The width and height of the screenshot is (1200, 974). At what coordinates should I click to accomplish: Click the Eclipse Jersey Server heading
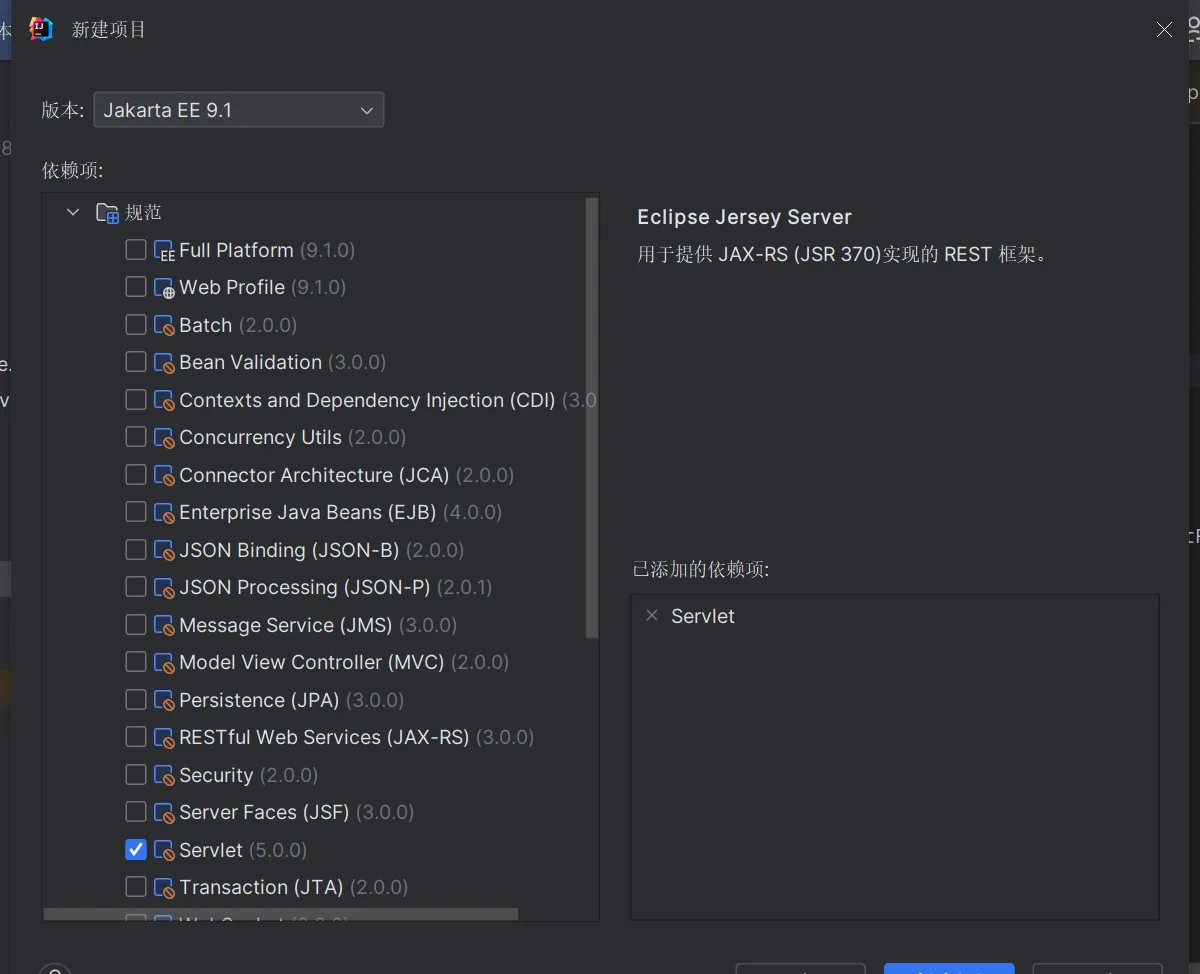coord(744,217)
